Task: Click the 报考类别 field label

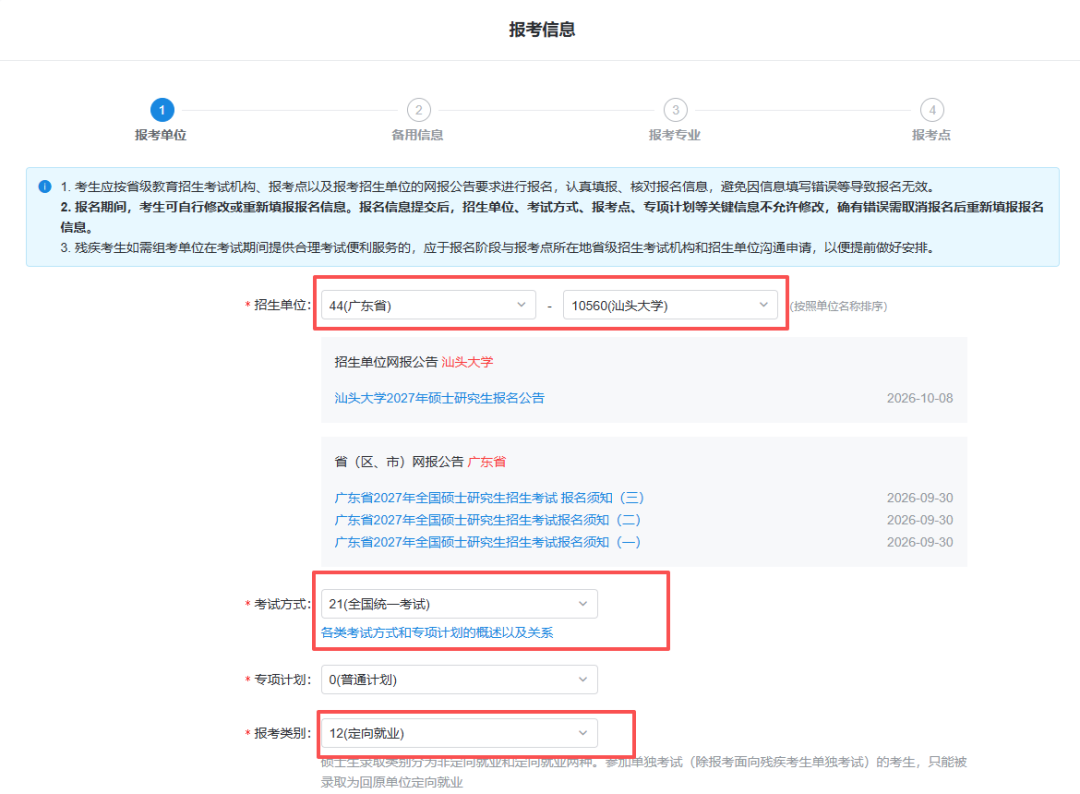Action: 282,733
